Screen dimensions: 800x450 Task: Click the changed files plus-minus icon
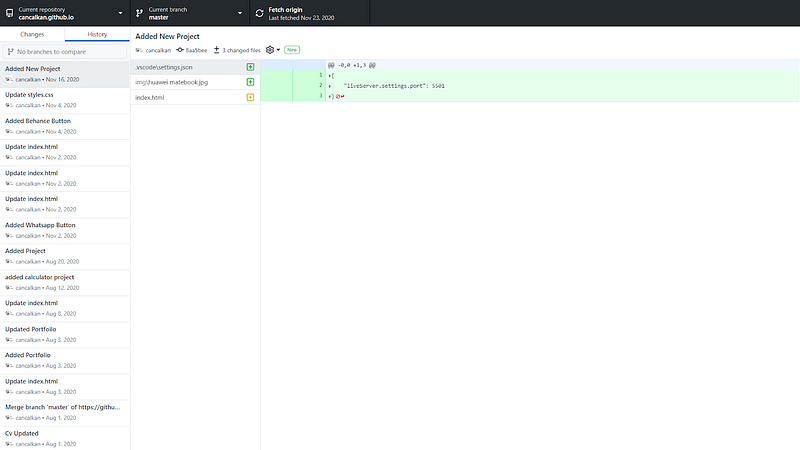point(216,50)
